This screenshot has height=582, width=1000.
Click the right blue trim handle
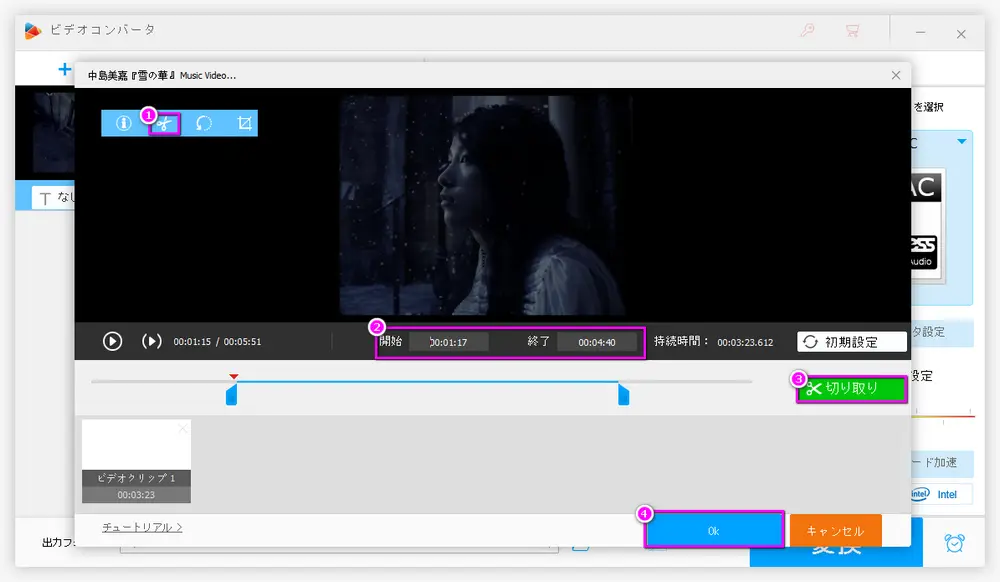[624, 396]
